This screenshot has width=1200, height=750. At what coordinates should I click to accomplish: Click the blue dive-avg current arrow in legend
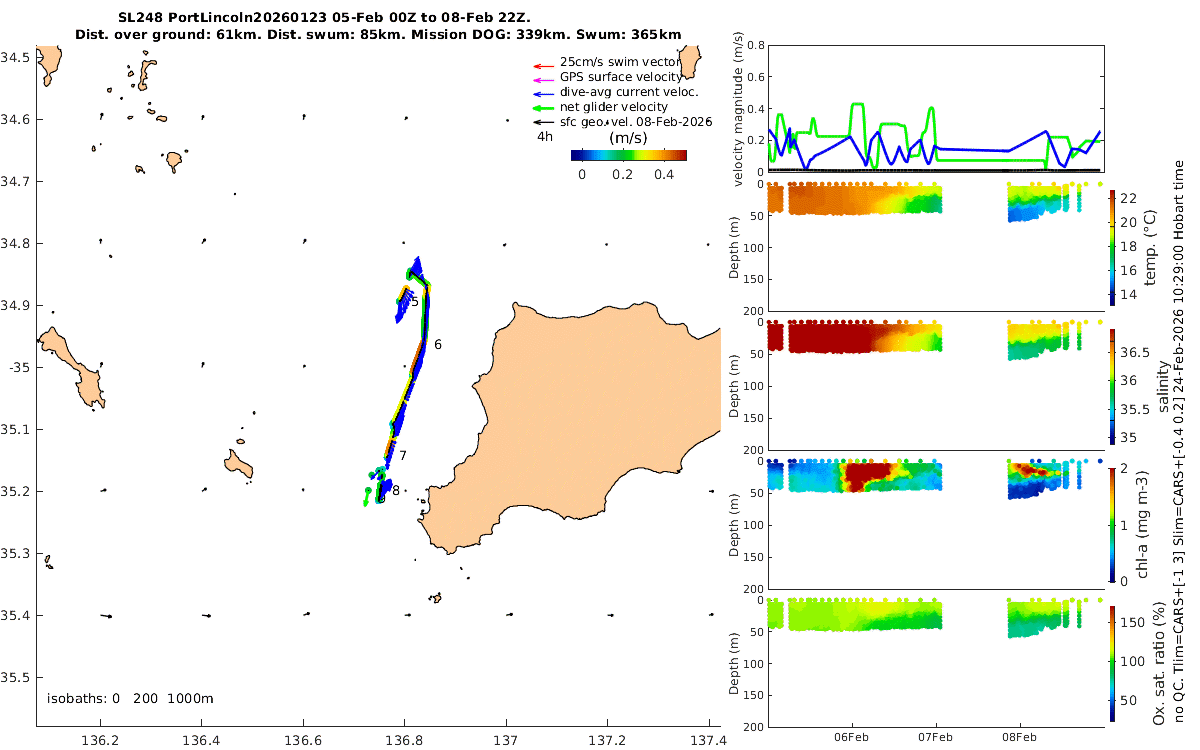click(542, 92)
